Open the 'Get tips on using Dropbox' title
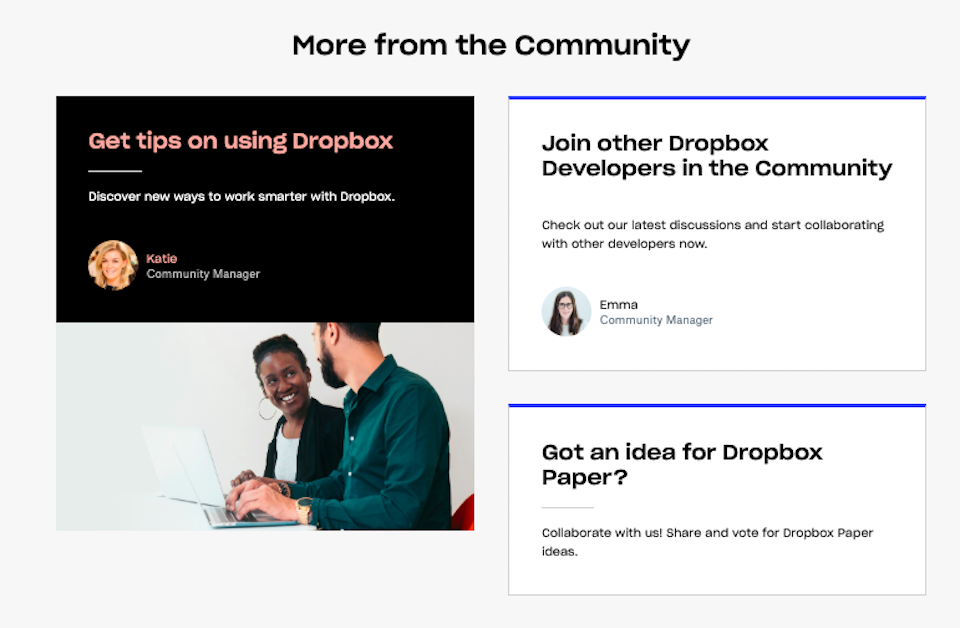The image size is (960, 628). coord(241,141)
